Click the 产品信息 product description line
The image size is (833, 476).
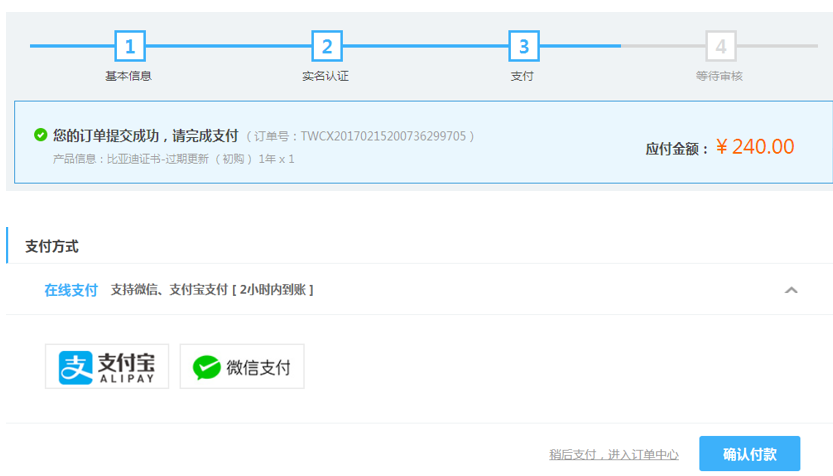pyautogui.click(x=174, y=159)
